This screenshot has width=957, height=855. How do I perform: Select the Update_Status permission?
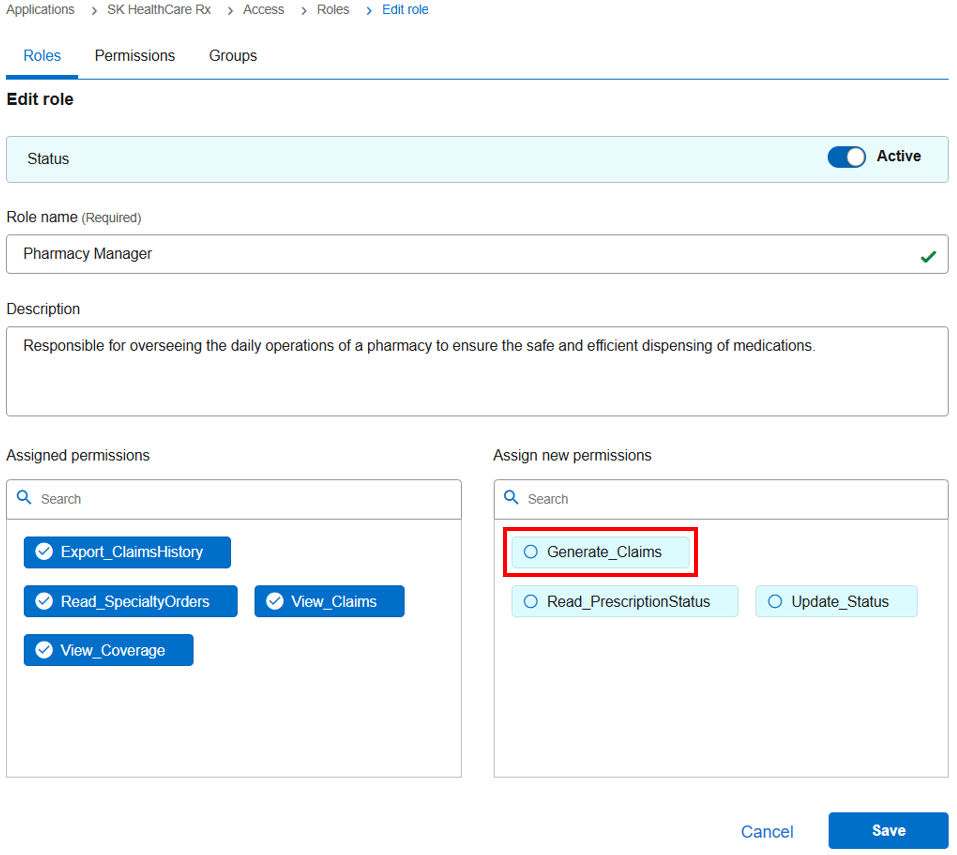836,601
